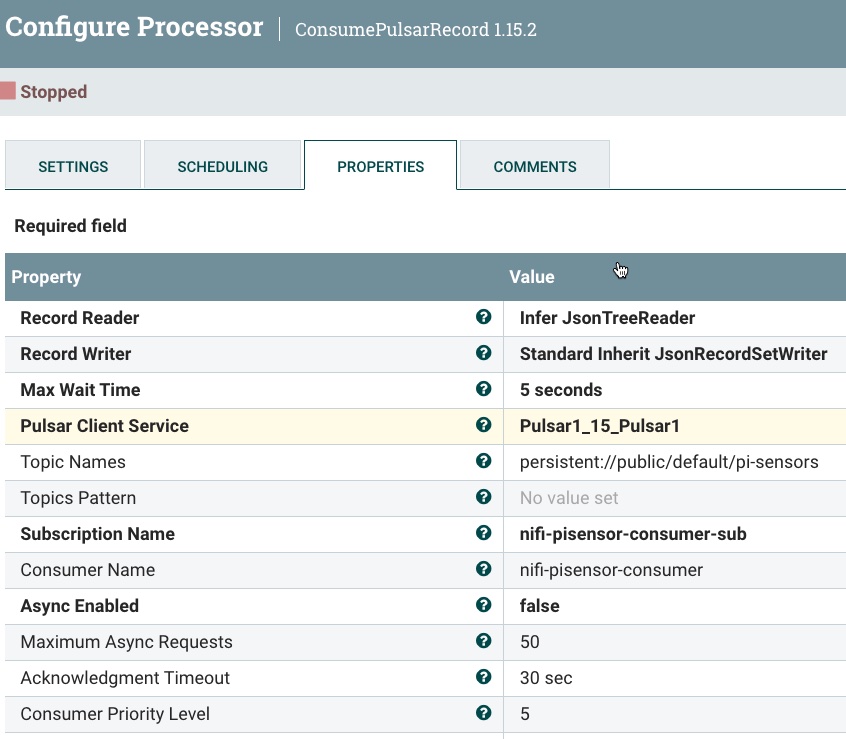This screenshot has height=739, width=846.
Task: Select the Properties tab
Action: pos(380,165)
